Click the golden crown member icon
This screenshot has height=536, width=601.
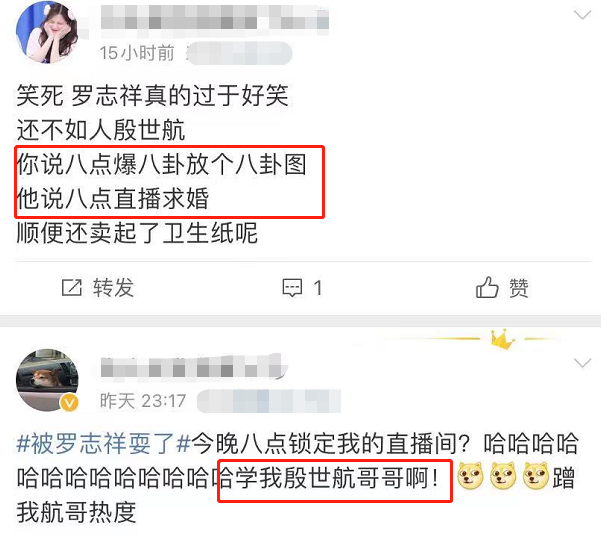pyautogui.click(x=502, y=339)
